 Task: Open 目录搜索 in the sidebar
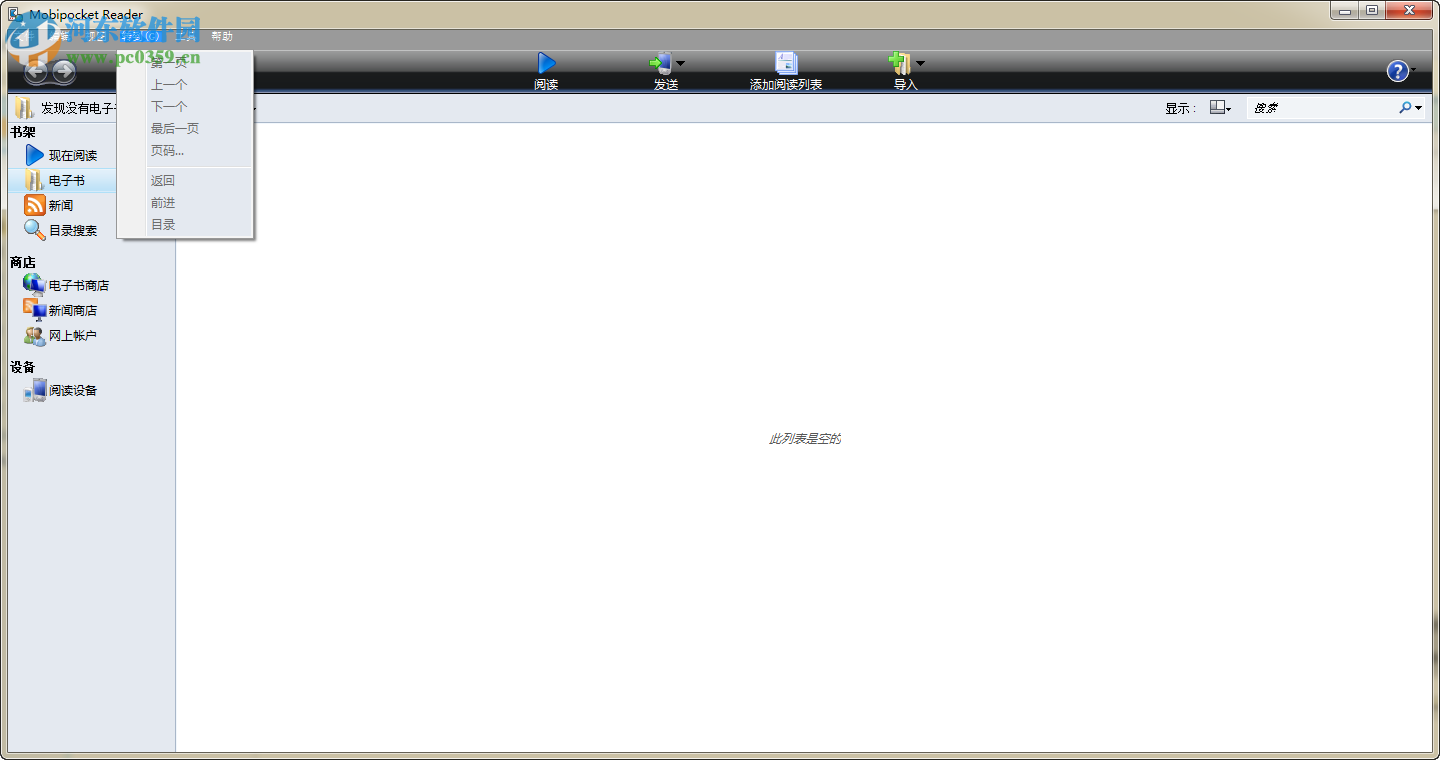(62, 230)
